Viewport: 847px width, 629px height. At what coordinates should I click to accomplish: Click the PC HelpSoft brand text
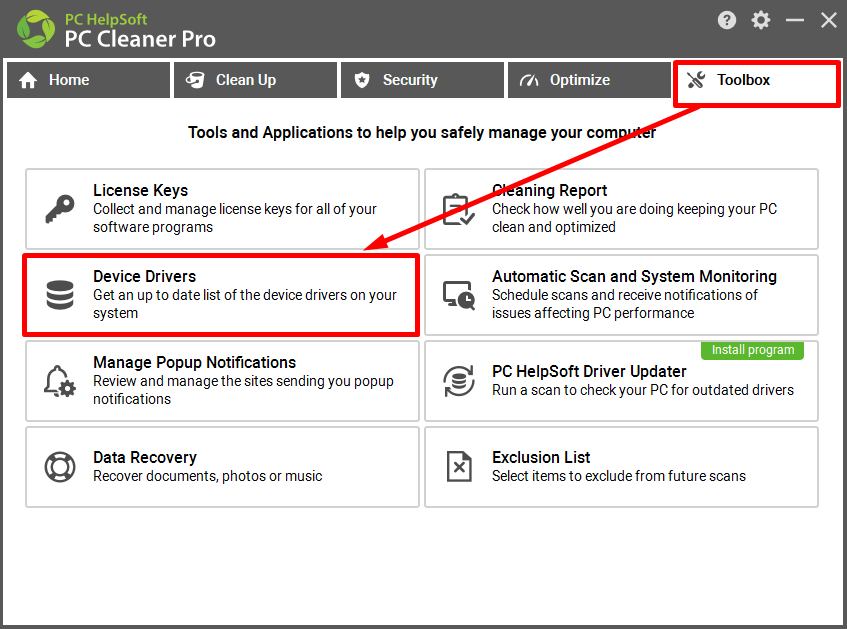(106, 19)
